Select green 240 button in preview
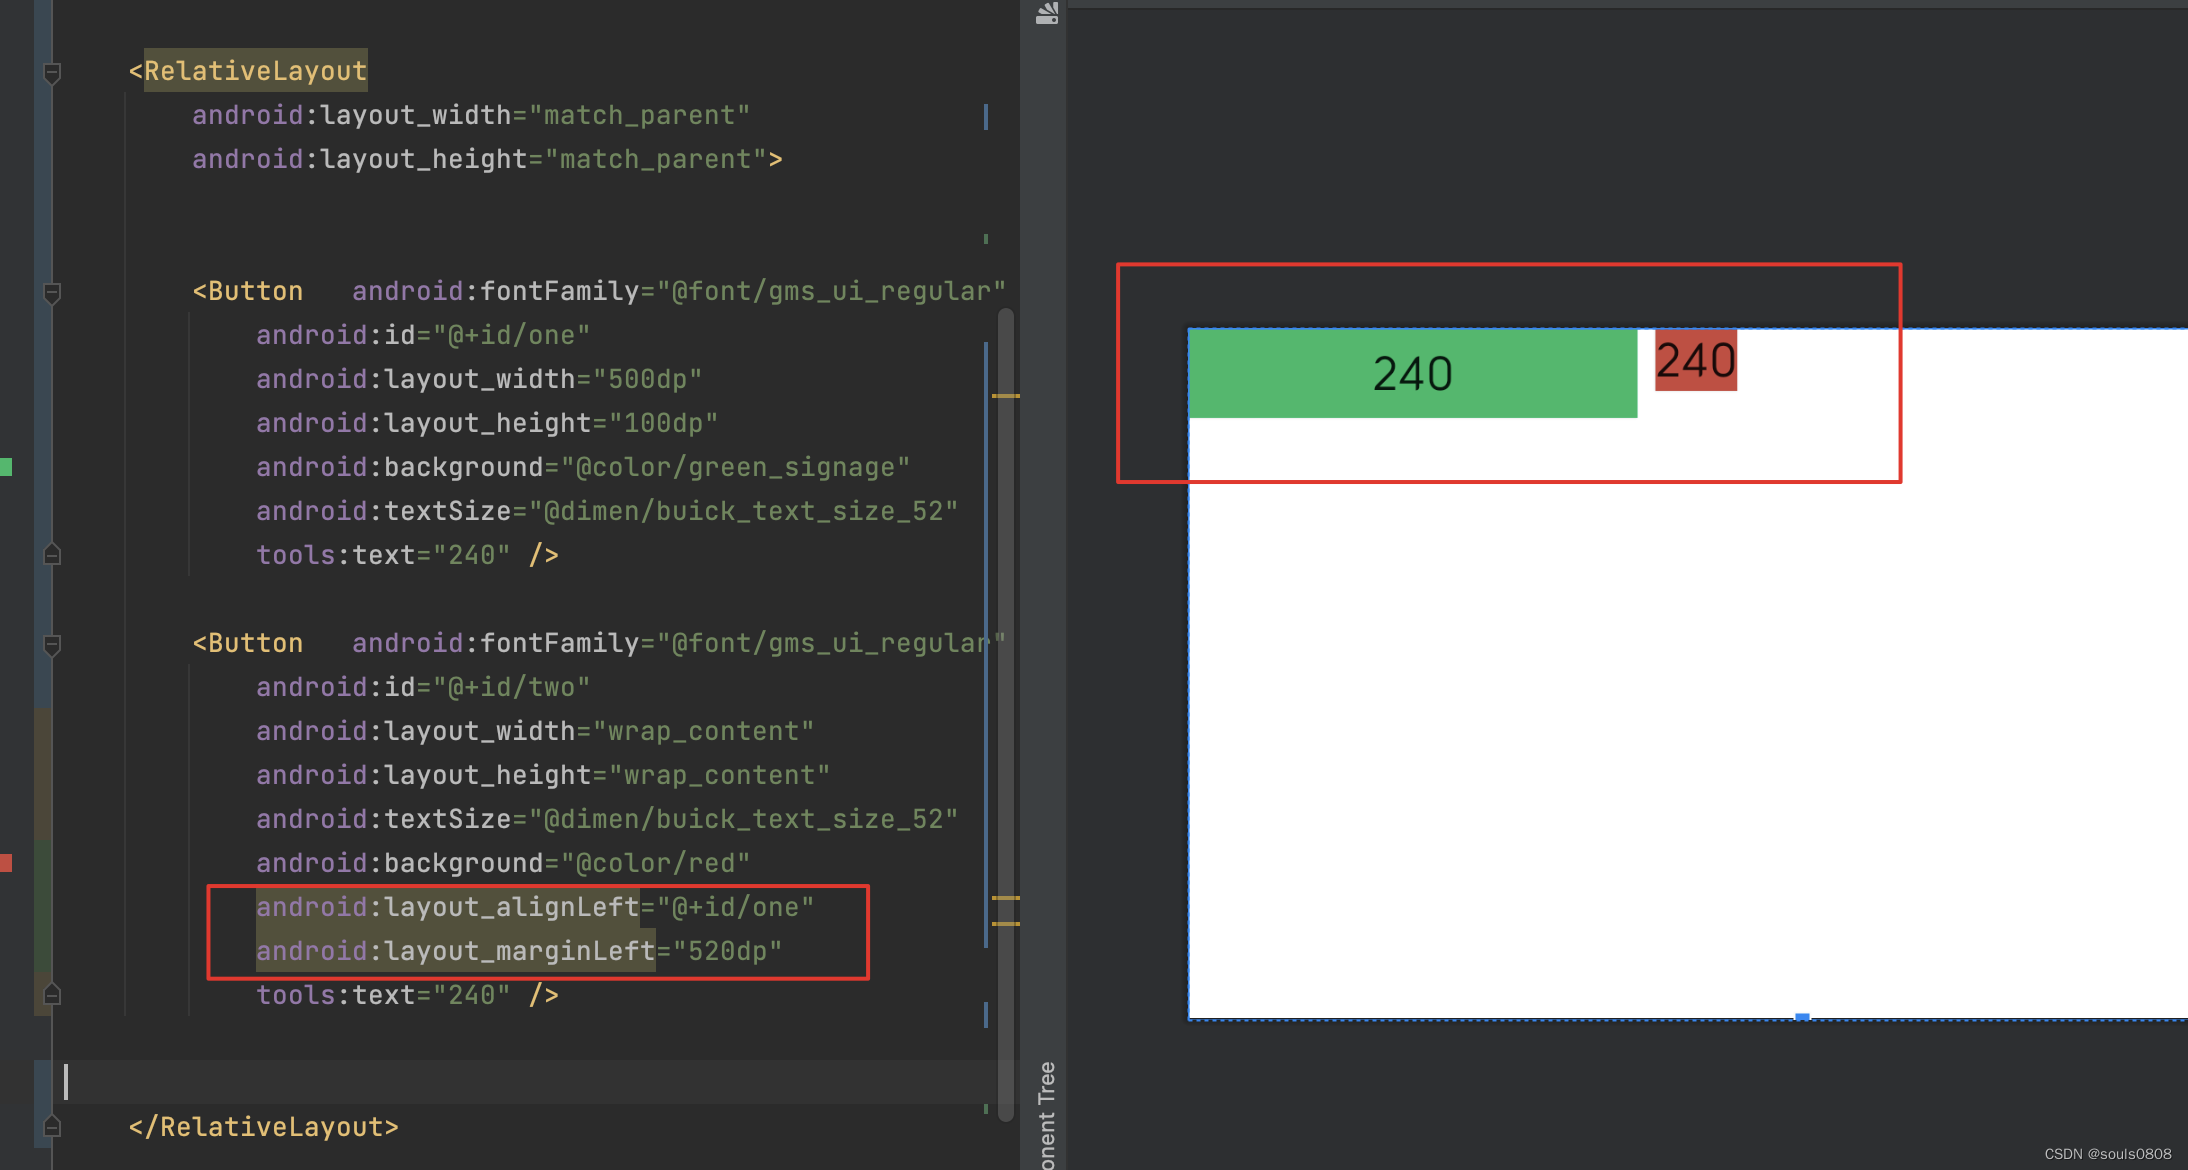2188x1170 pixels. (x=1412, y=373)
